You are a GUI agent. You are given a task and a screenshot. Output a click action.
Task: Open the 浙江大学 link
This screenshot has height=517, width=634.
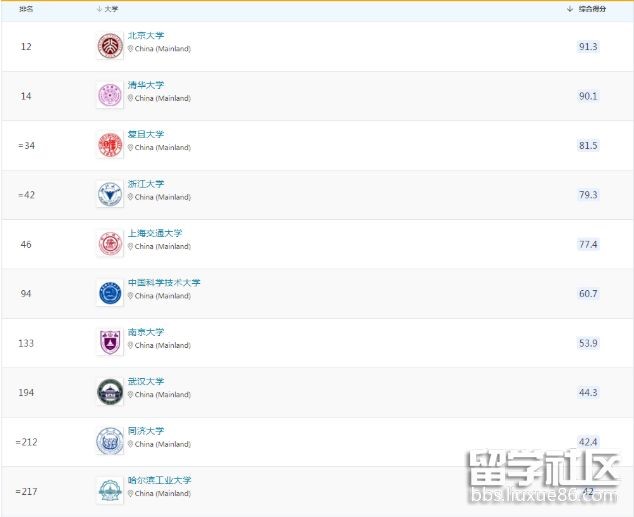(x=146, y=184)
